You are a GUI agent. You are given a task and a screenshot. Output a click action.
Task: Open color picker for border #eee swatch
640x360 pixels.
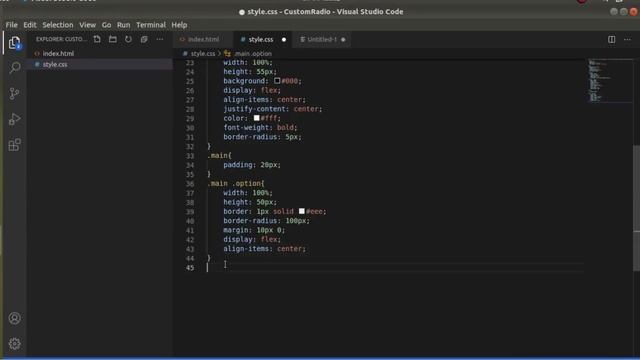302,211
